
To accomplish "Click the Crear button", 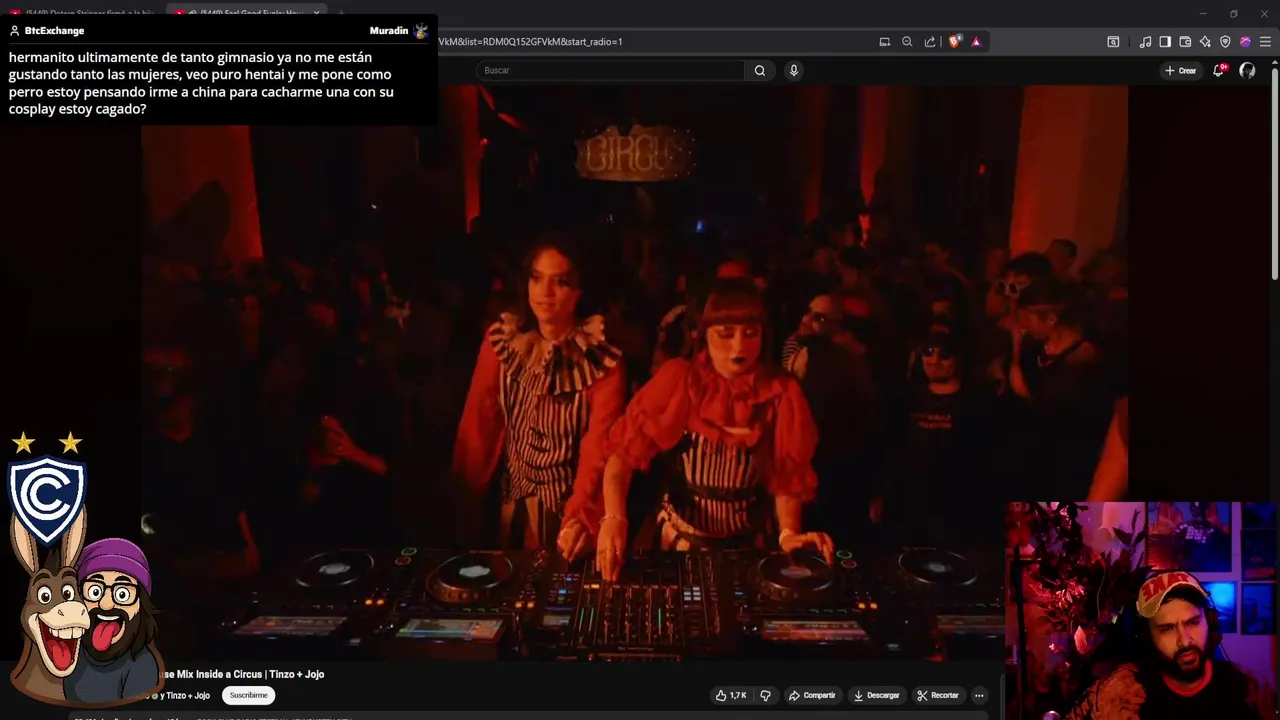I will coord(1180,70).
